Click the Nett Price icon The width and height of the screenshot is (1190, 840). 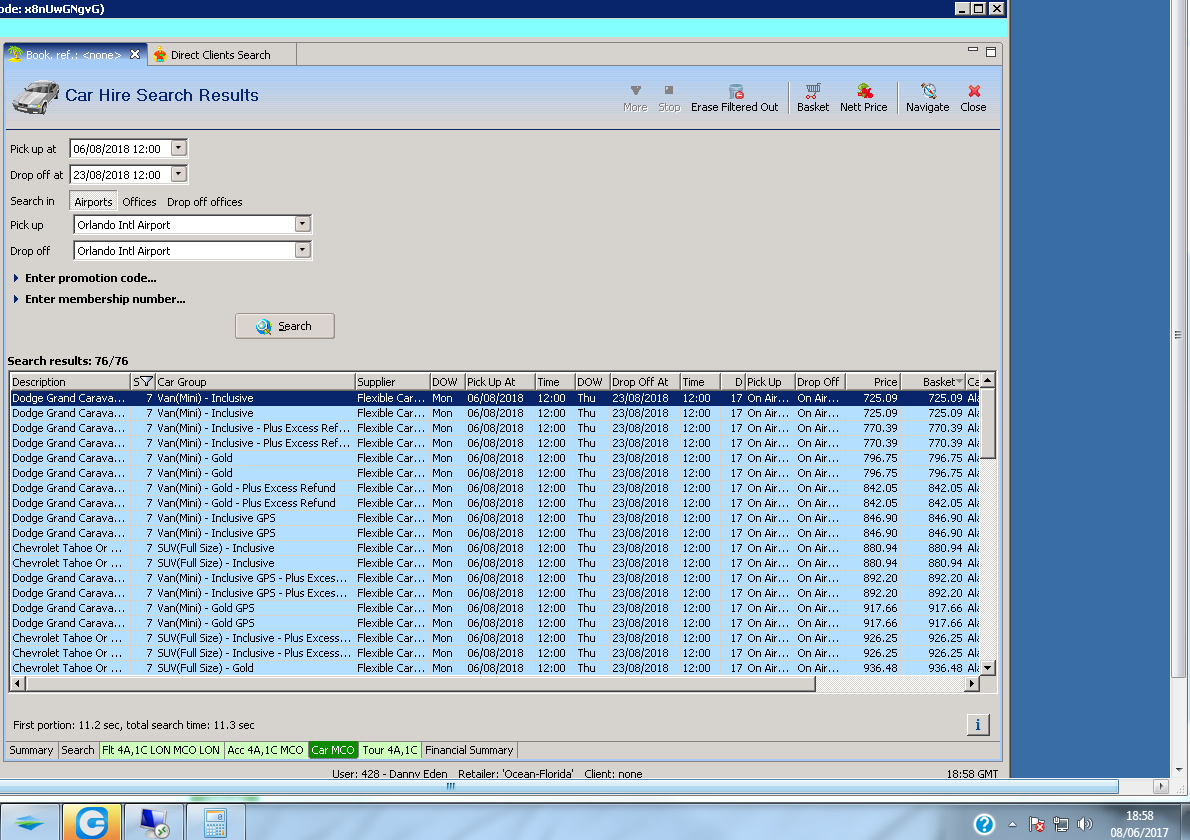pyautogui.click(x=863, y=92)
